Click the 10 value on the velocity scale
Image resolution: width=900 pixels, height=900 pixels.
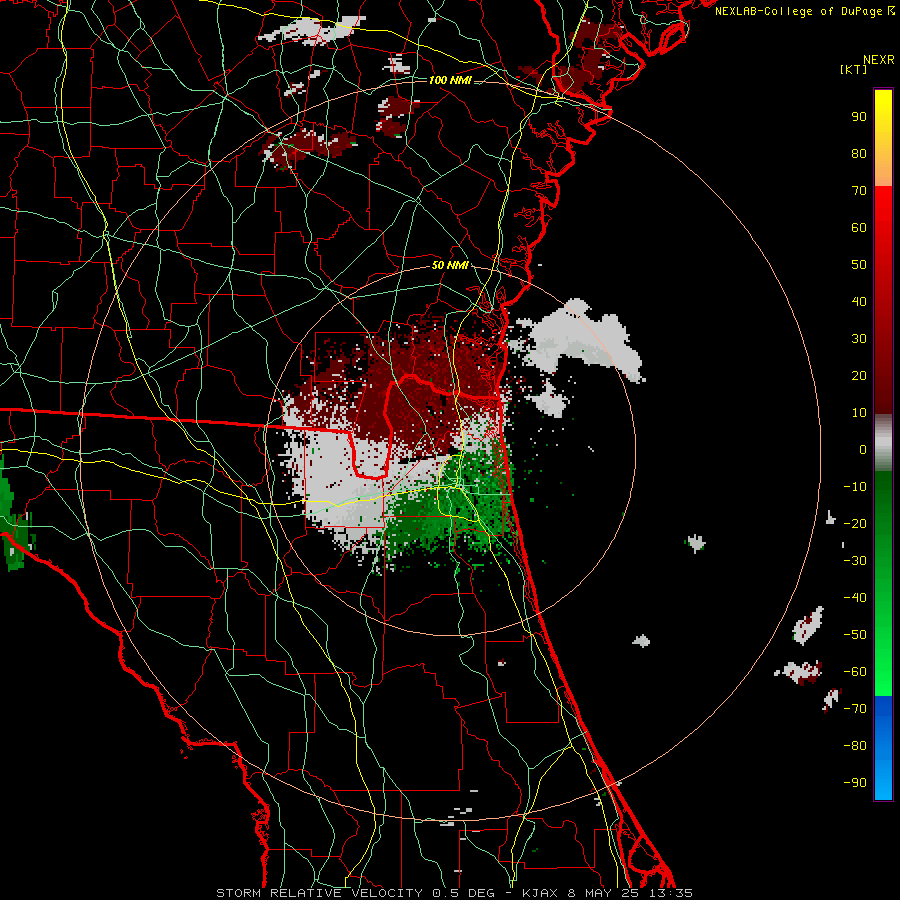(859, 413)
